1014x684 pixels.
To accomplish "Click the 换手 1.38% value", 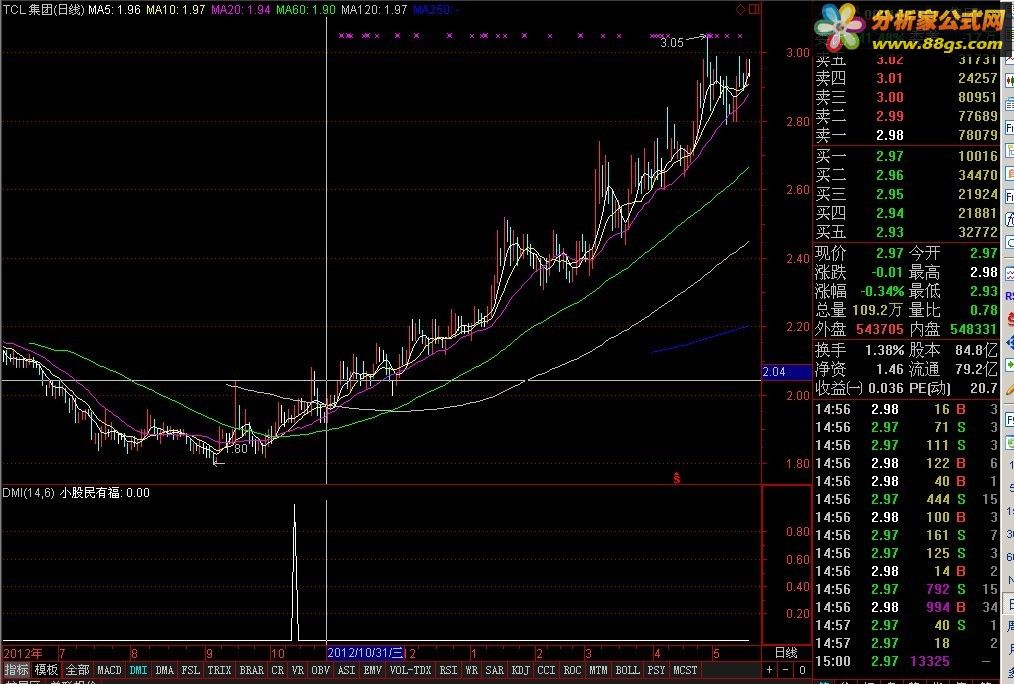I will 885,350.
